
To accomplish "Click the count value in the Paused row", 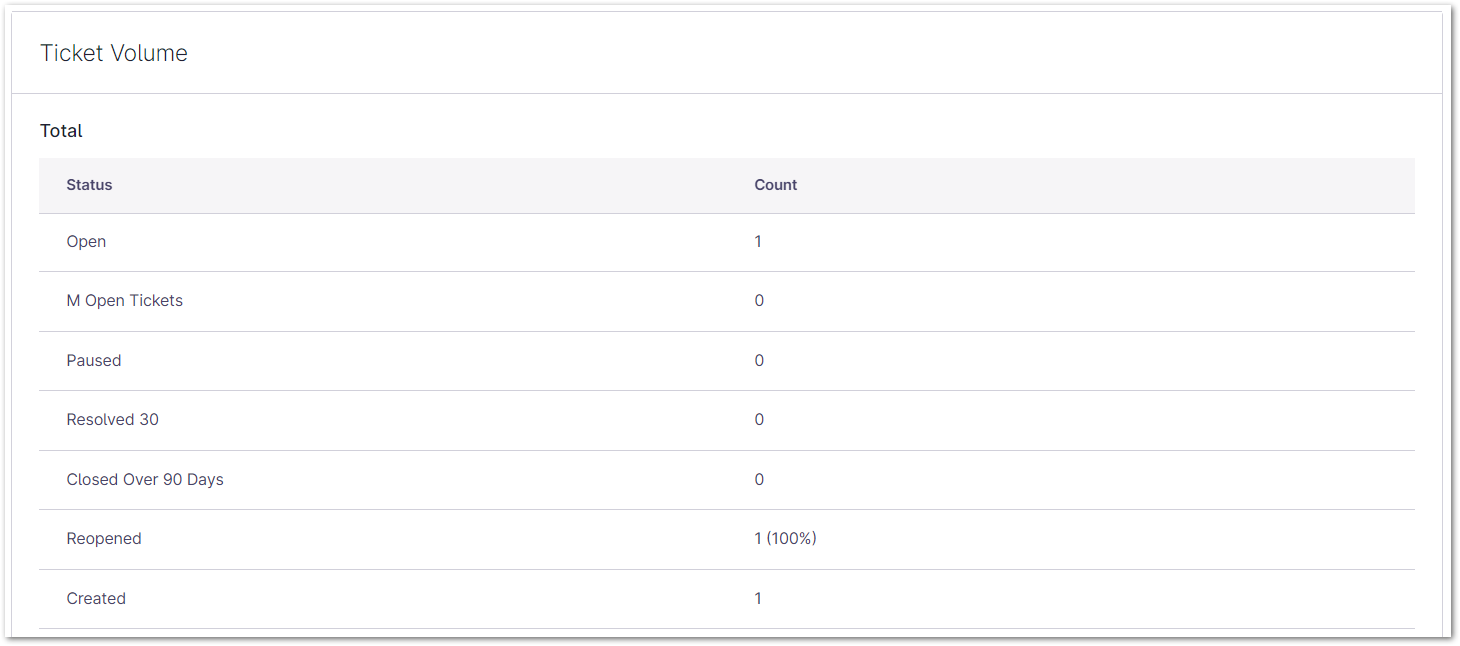I will coord(758,360).
